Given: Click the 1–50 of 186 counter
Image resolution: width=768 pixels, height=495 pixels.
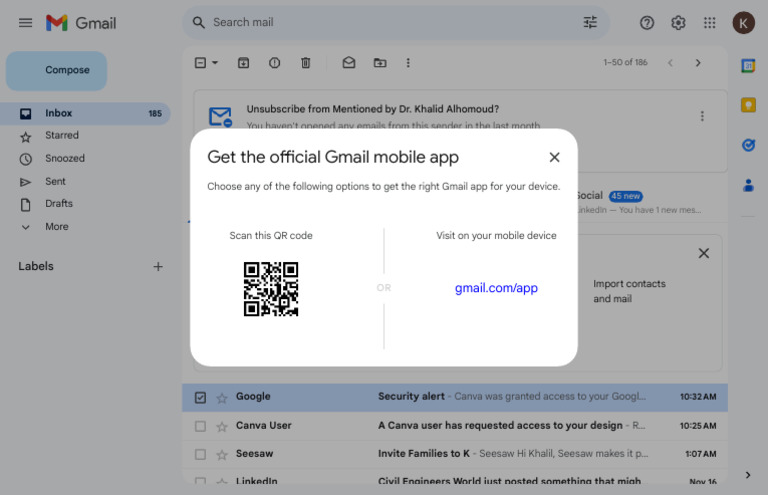Looking at the screenshot, I should pyautogui.click(x=625, y=63).
